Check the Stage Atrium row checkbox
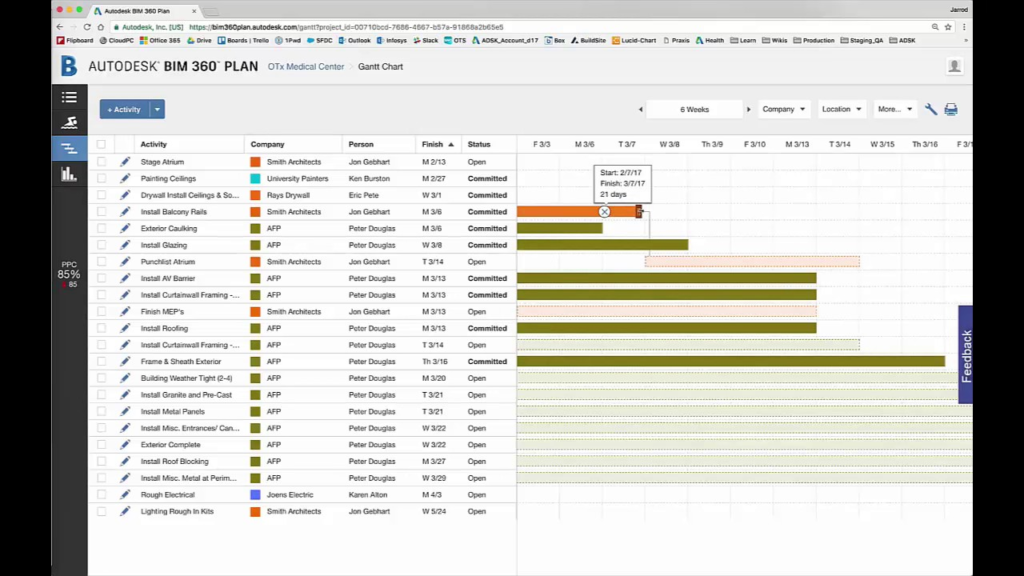Screen dimensions: 1024x576 pyautogui.click(x=101, y=161)
